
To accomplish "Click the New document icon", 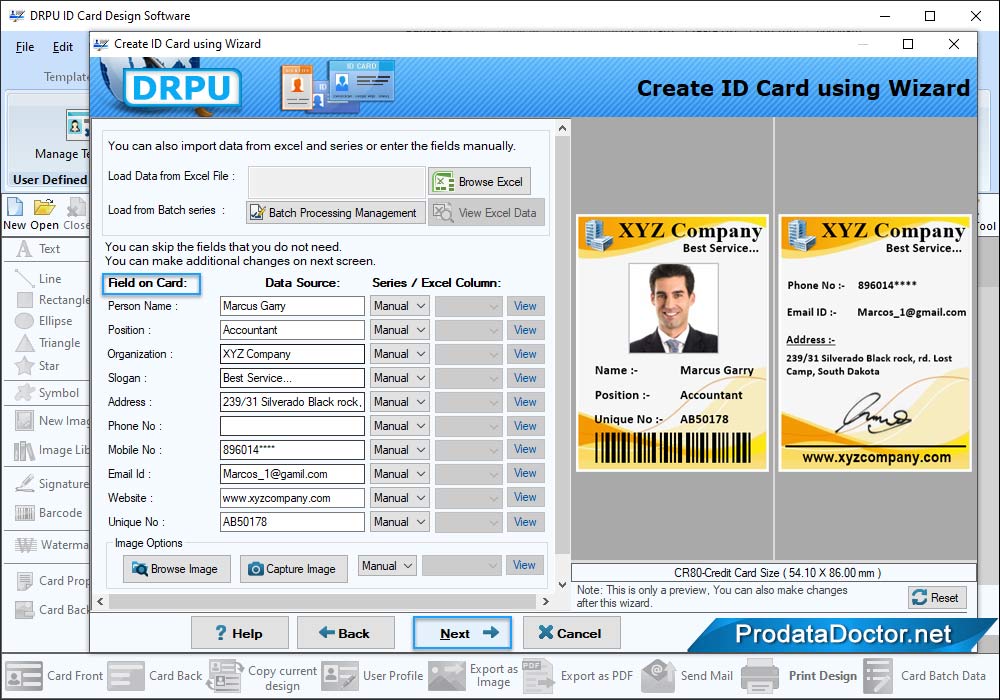I will click(15, 207).
